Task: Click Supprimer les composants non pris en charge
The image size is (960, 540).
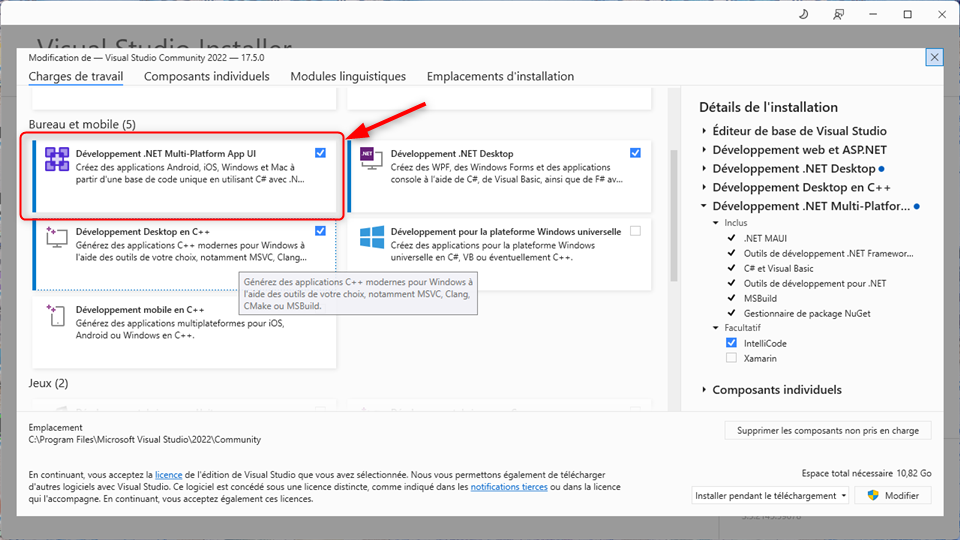Action: click(828, 430)
